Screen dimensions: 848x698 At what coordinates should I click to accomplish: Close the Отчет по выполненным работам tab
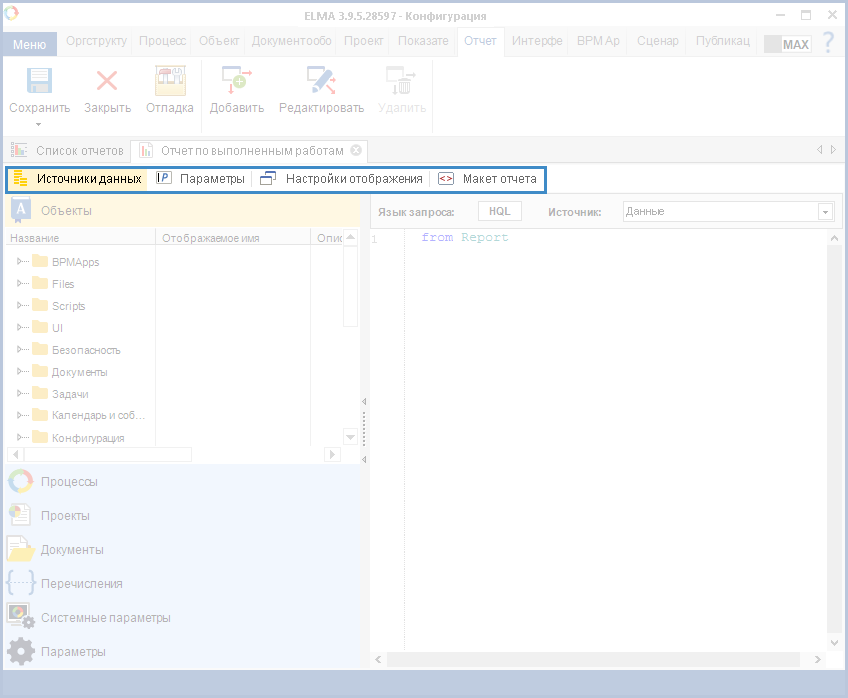[356, 150]
